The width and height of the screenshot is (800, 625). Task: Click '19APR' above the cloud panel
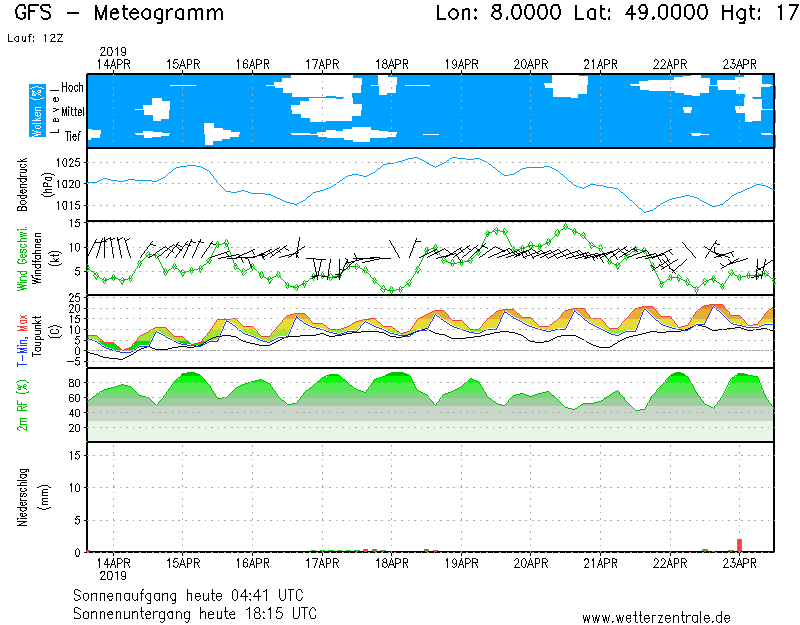tap(461, 65)
